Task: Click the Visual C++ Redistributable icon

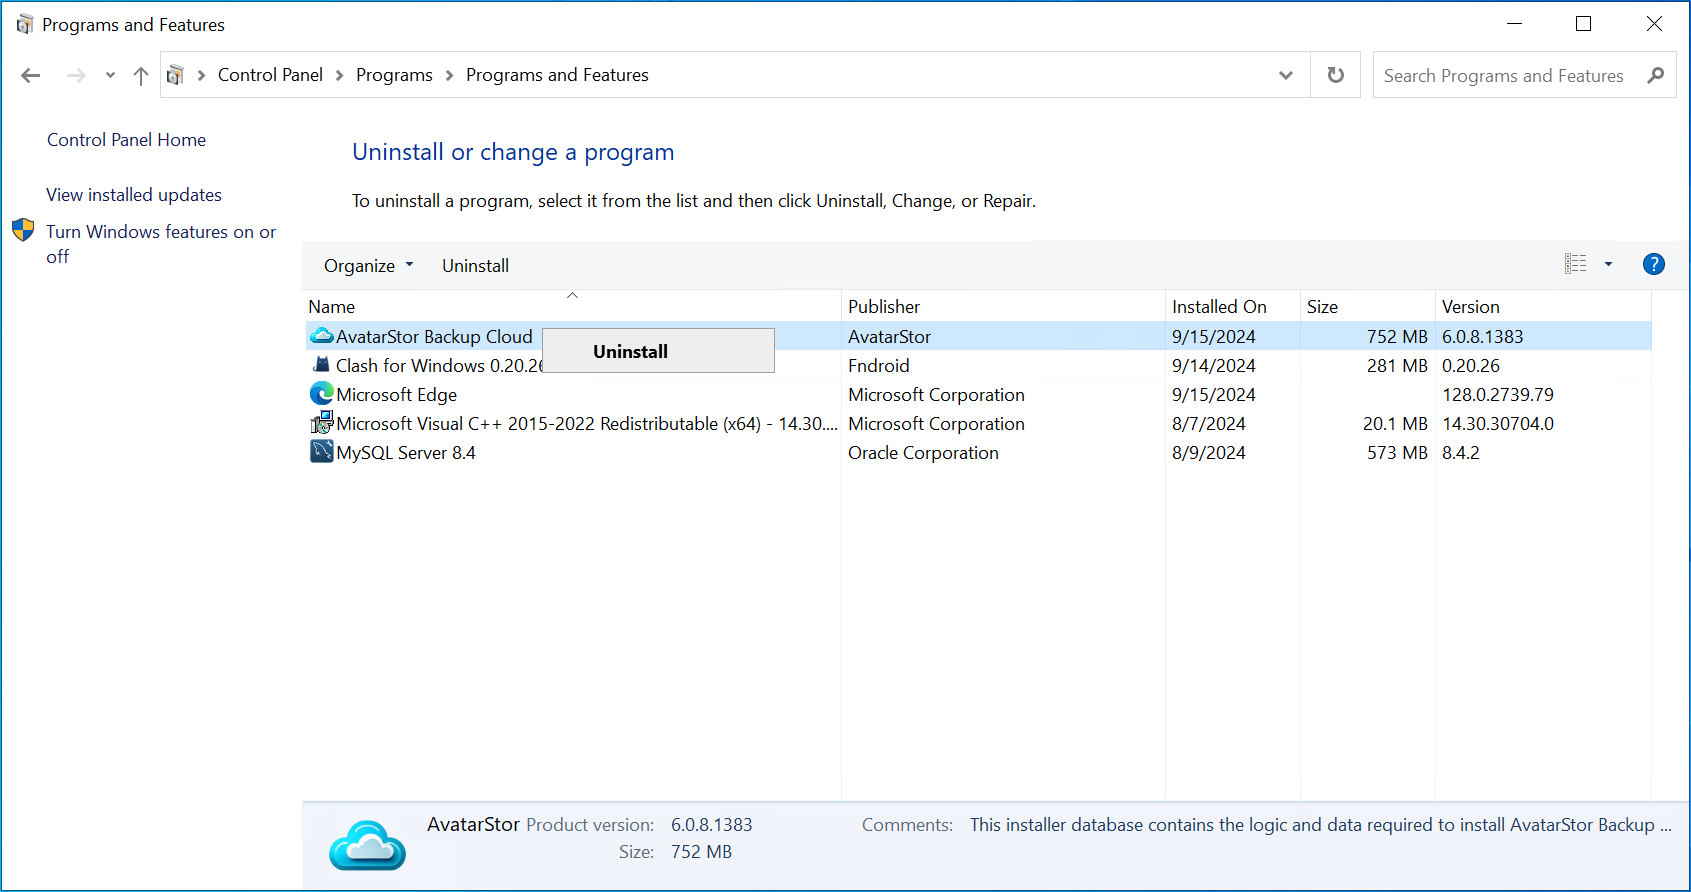Action: click(321, 423)
